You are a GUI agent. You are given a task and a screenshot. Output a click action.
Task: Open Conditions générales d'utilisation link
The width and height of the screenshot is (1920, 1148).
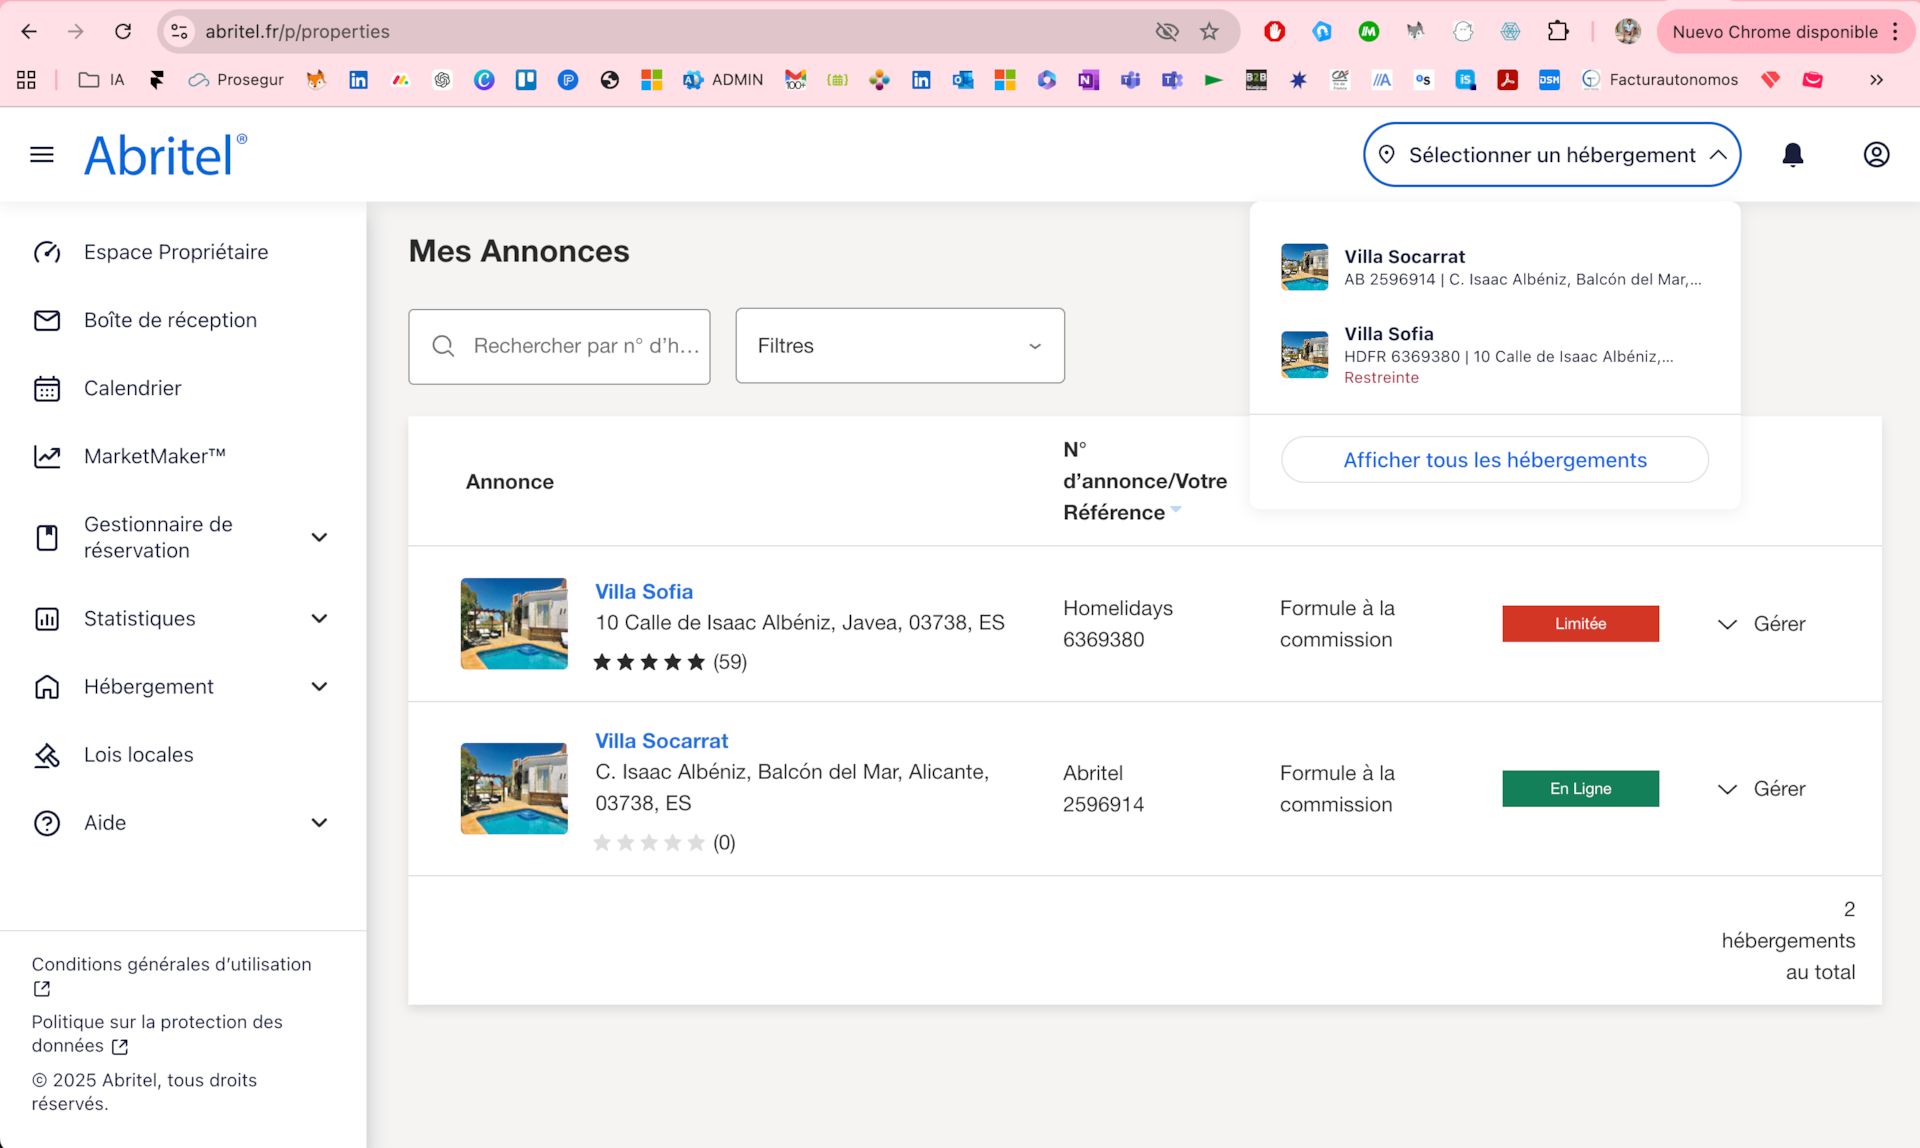(x=171, y=965)
